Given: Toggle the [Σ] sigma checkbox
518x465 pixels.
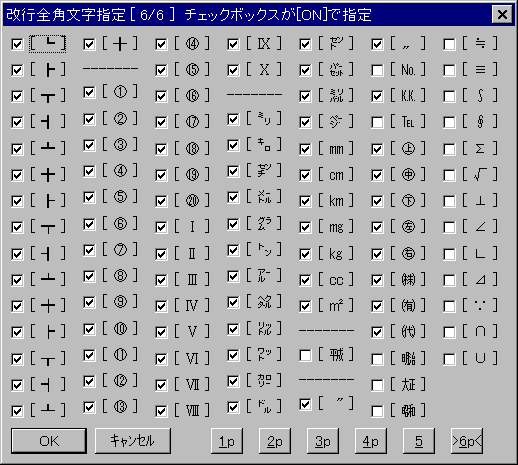Looking at the screenshot, I should pos(449,149).
